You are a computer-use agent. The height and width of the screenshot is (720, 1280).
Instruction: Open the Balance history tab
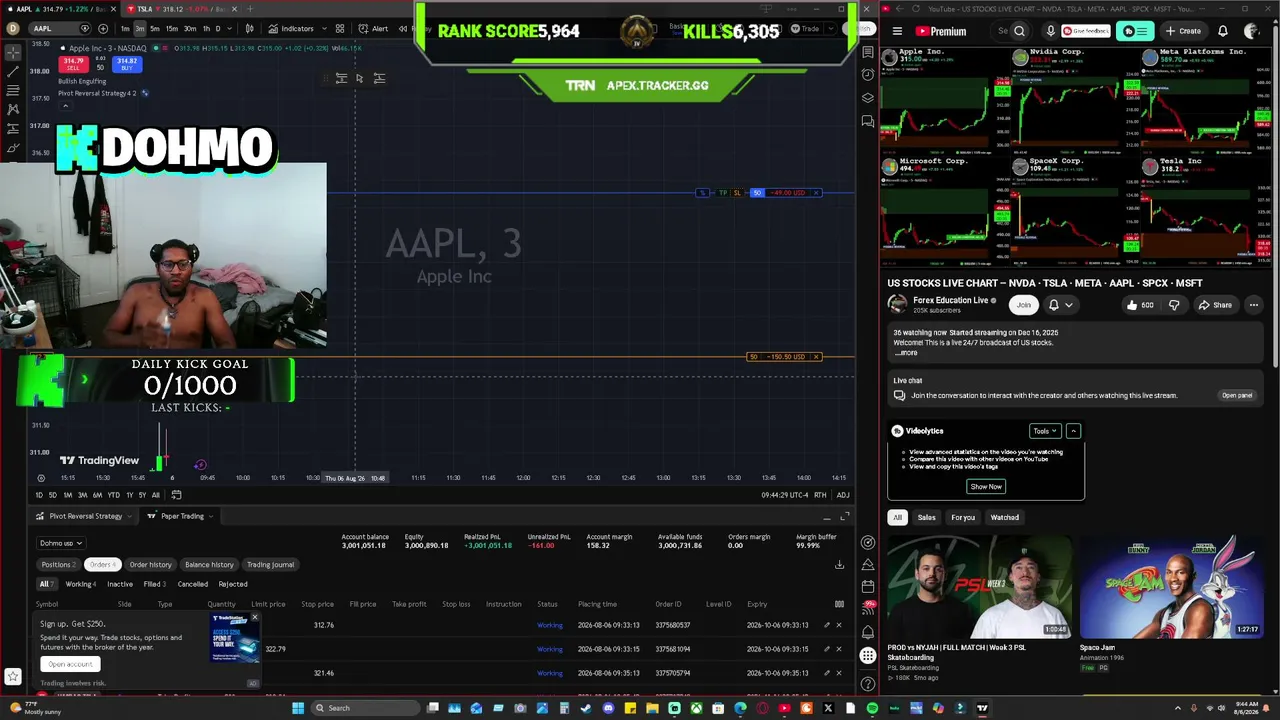coord(209,565)
